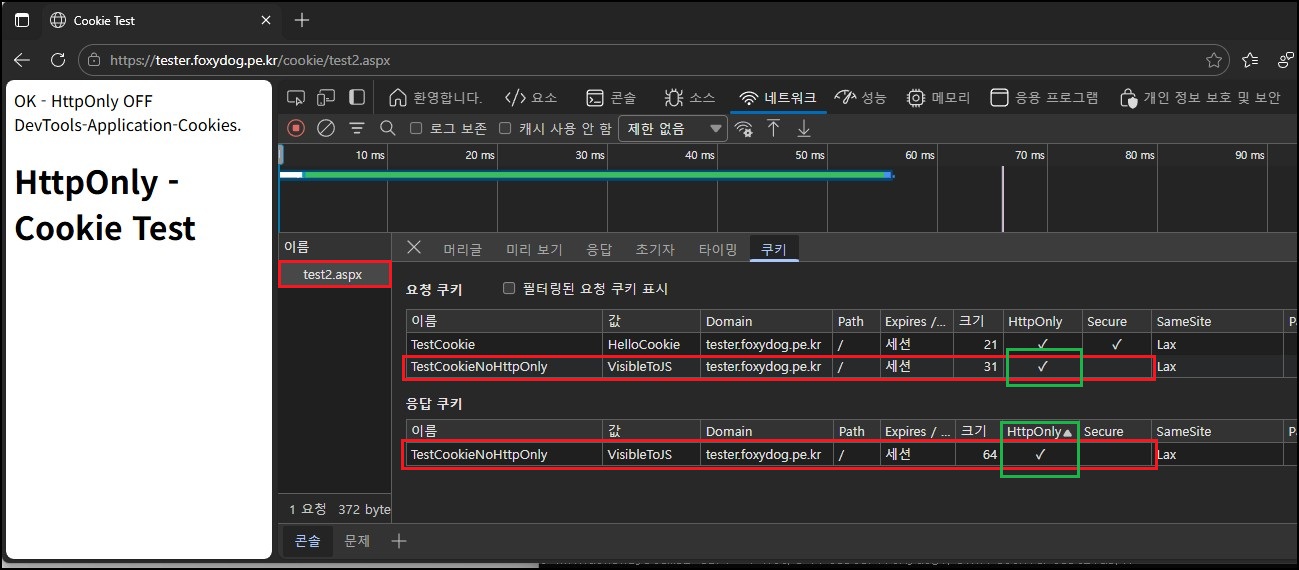Viewport: 1299px width, 570px height.
Task: Bookmark this page with the star icon
Action: (1214, 60)
